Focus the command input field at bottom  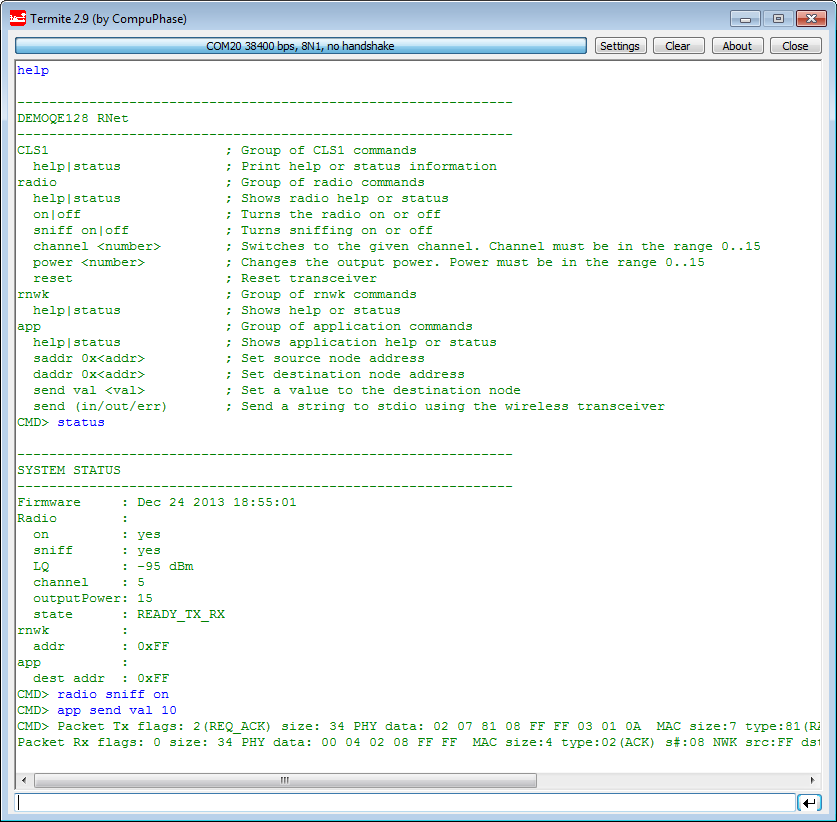pos(405,802)
